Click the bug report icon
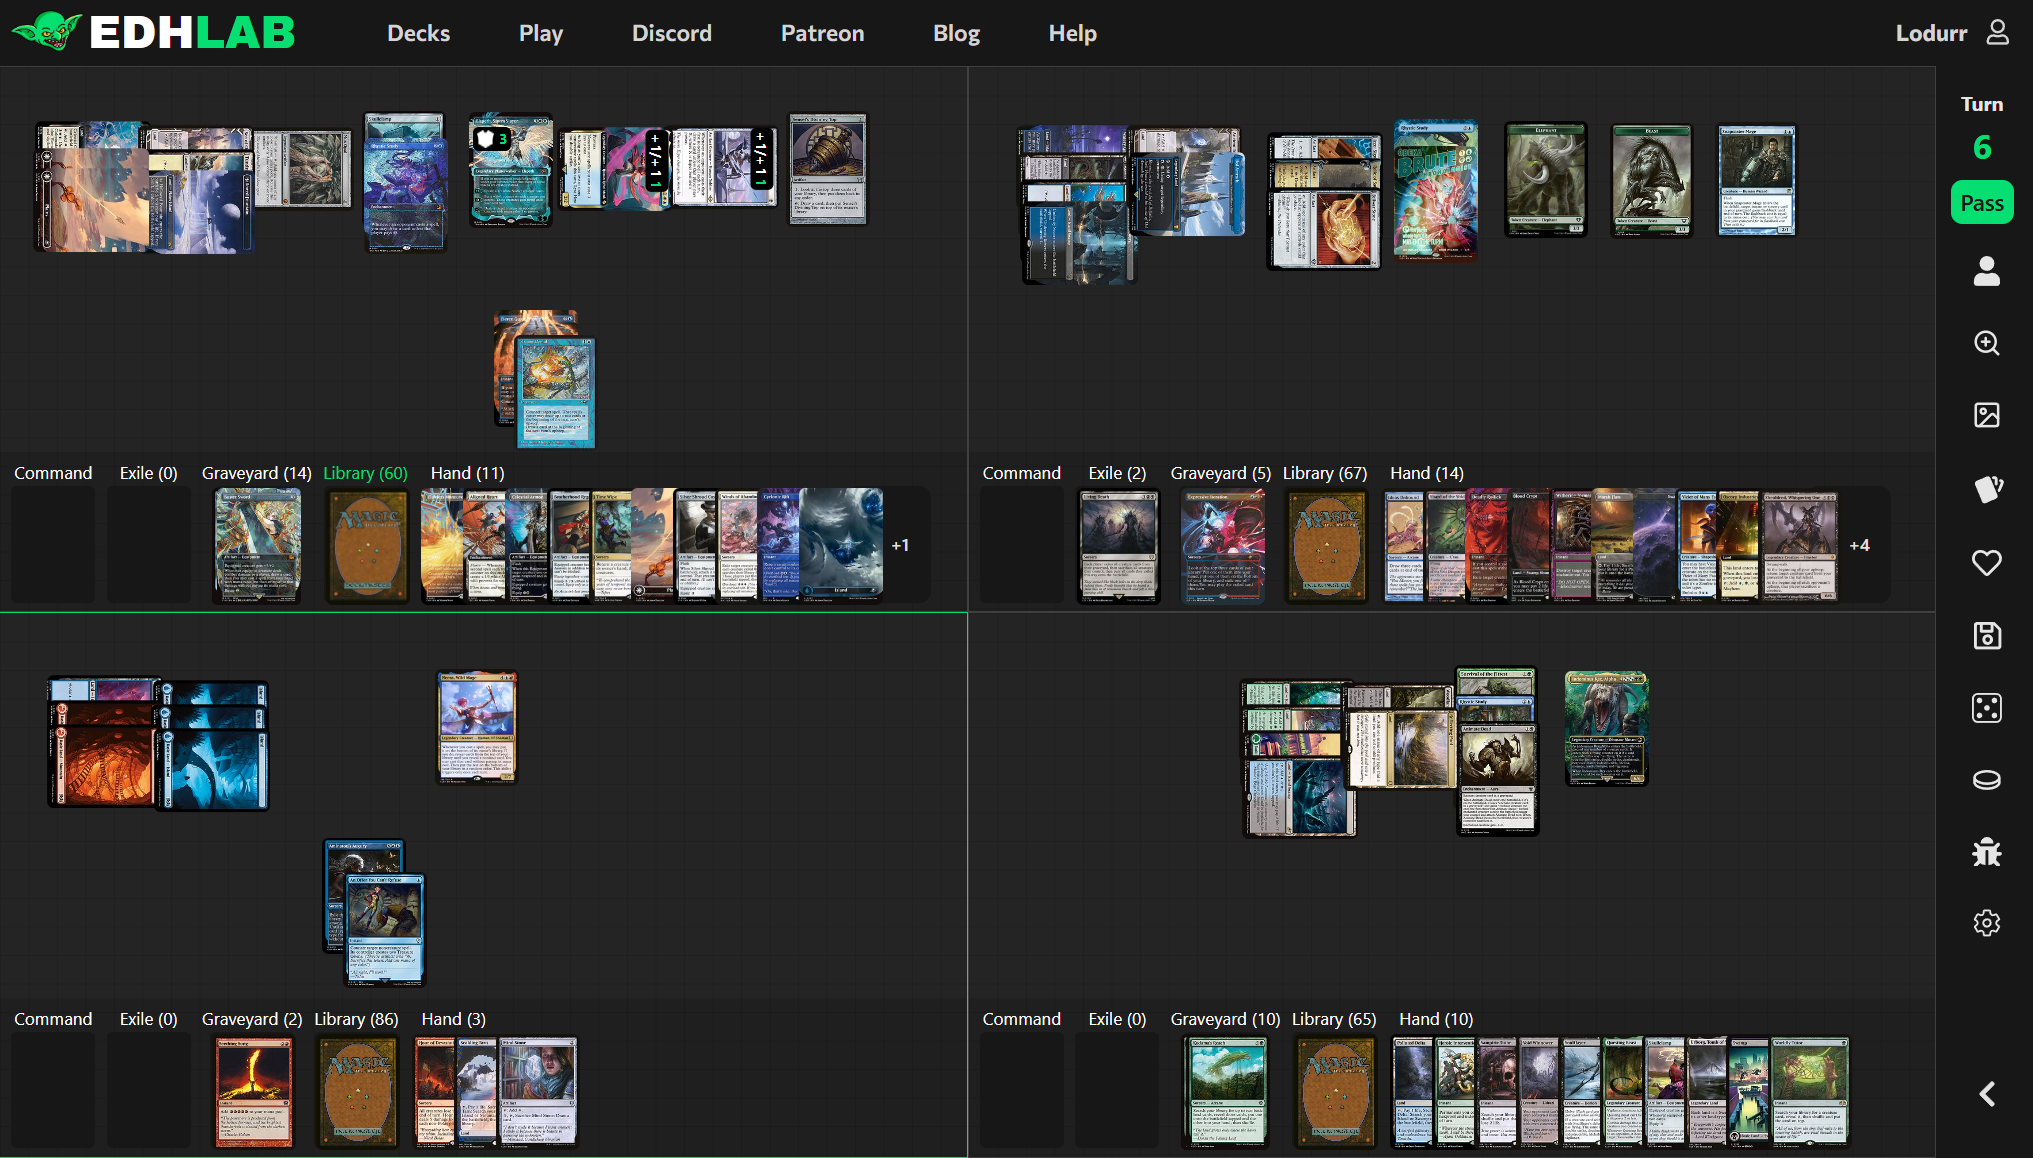The image size is (2033, 1158). (1986, 852)
